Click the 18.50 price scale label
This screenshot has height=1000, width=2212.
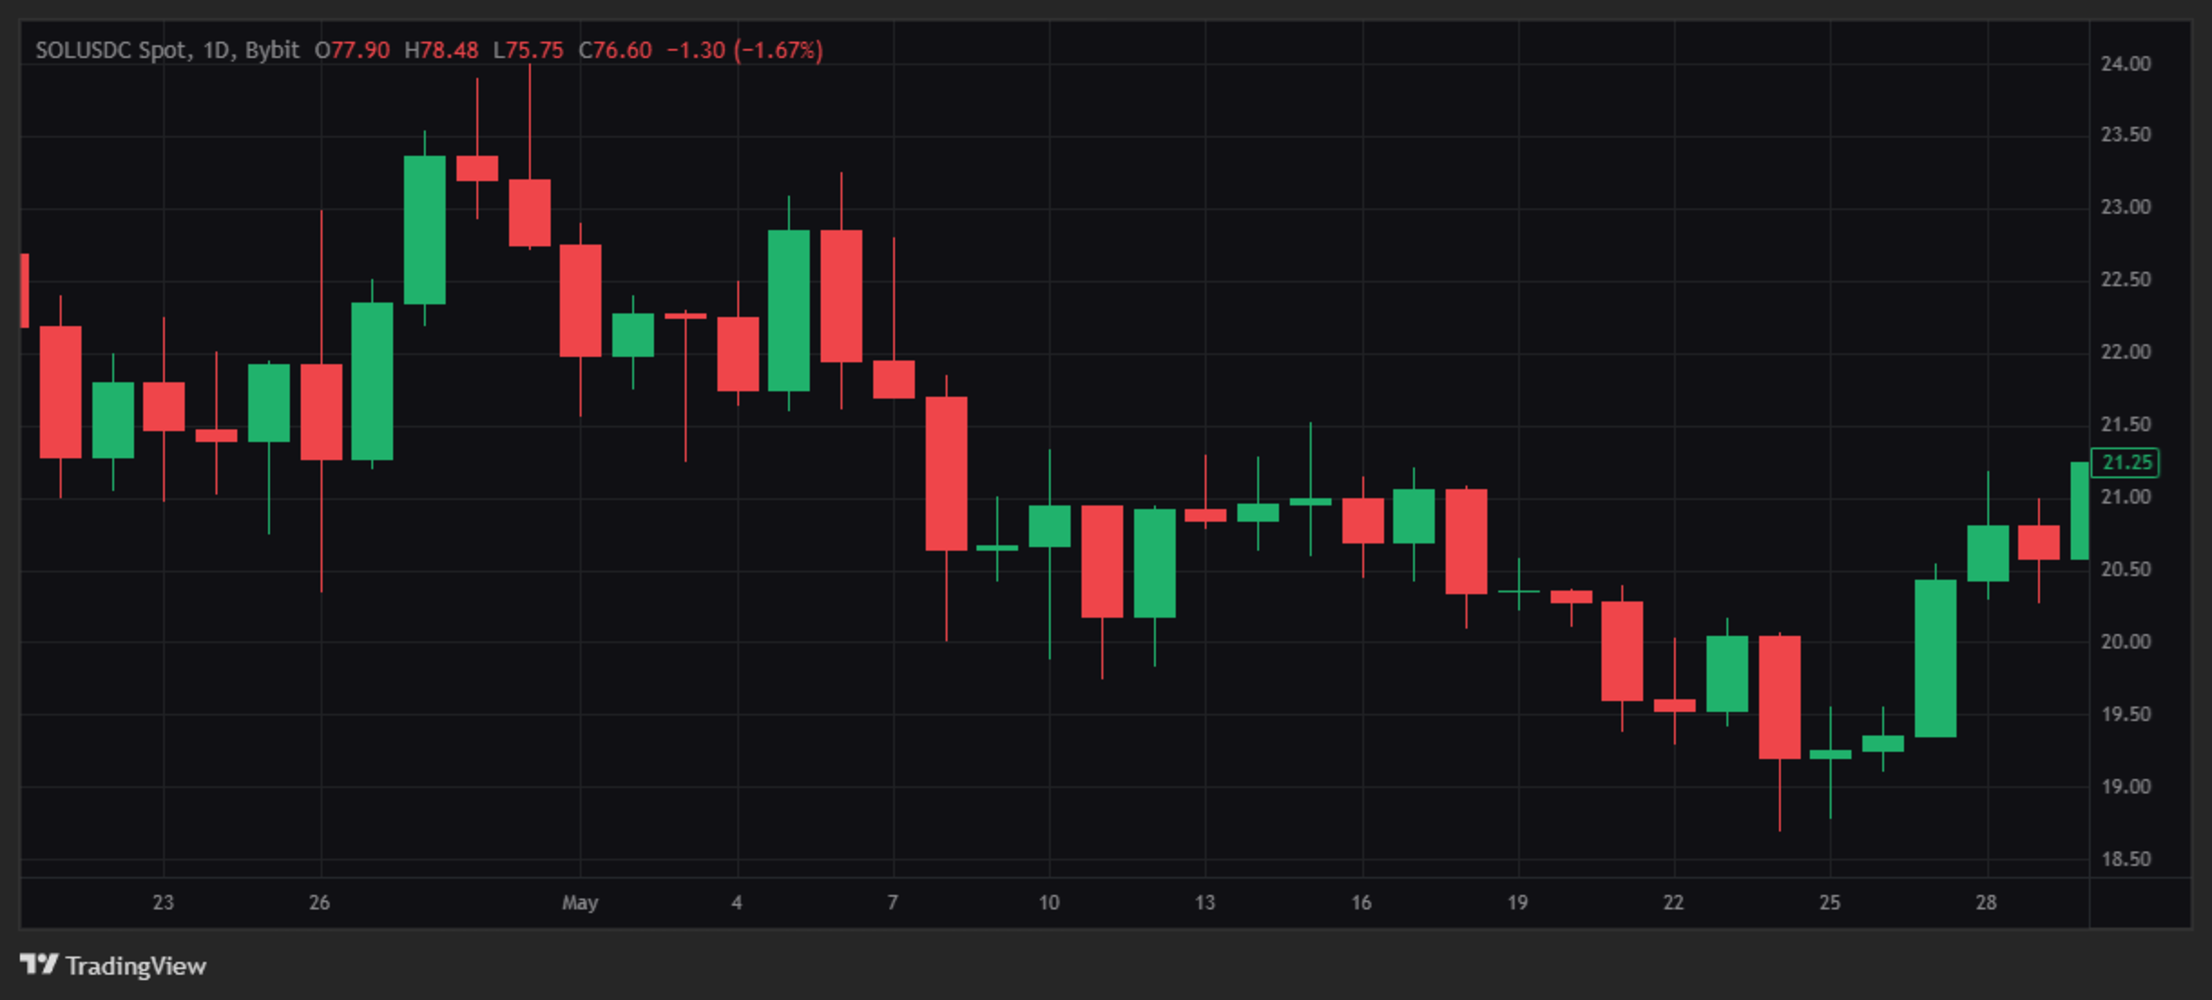(2128, 858)
